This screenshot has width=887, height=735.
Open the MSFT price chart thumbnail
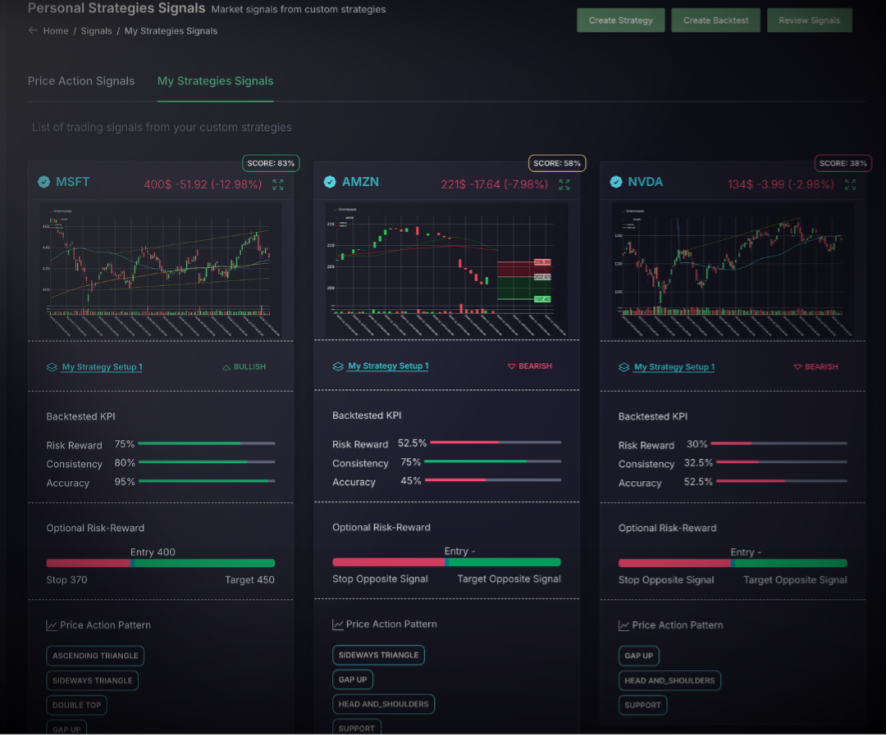[x=160, y=270]
